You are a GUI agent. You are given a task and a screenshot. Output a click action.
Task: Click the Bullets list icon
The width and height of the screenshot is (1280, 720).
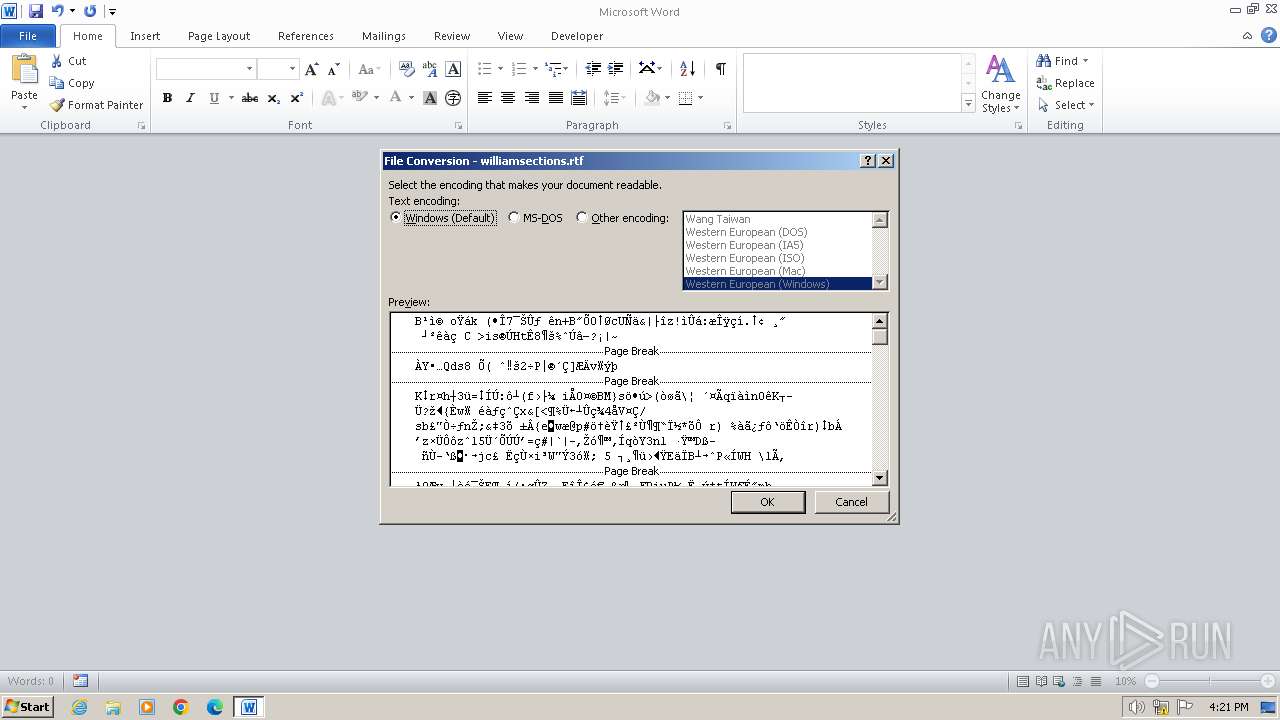pyautogui.click(x=485, y=69)
